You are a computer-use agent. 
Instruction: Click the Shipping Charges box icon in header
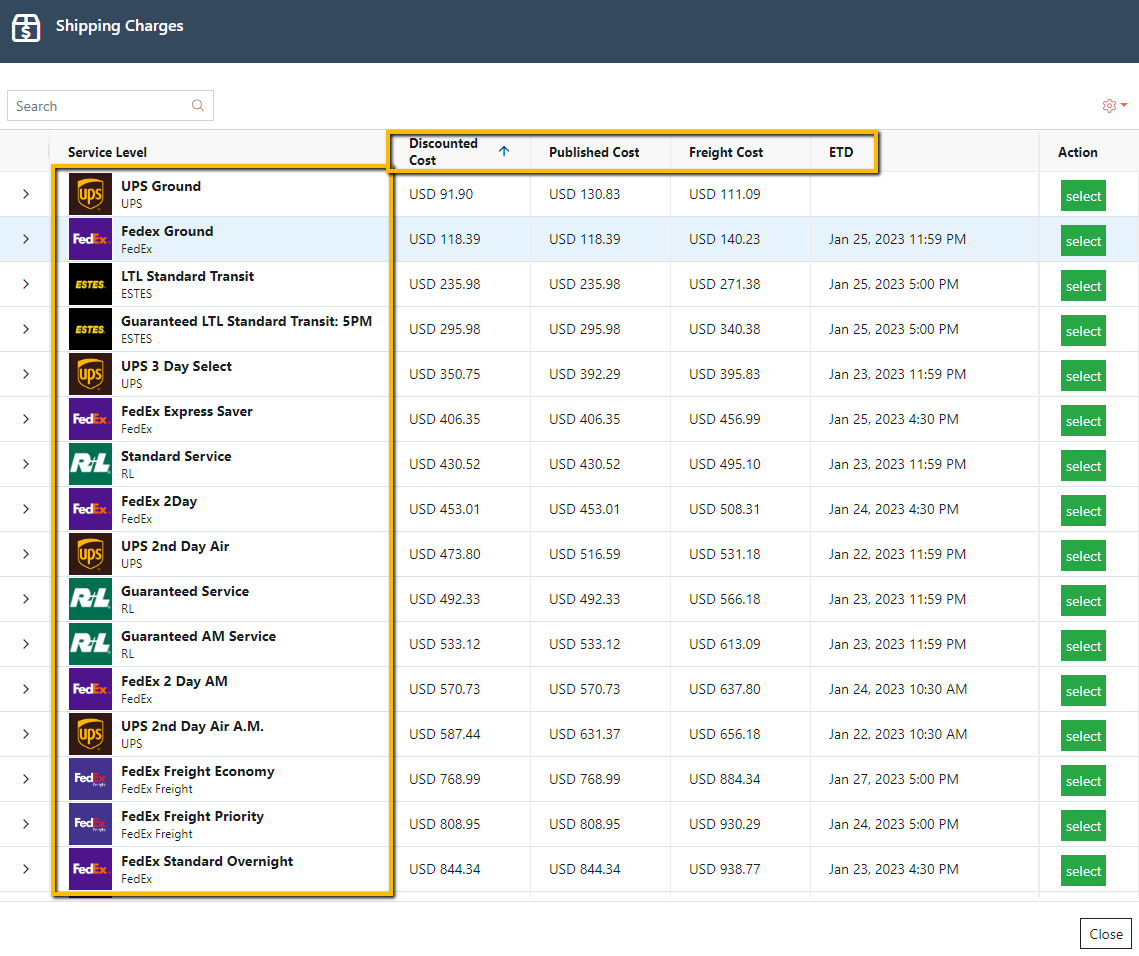tap(26, 28)
